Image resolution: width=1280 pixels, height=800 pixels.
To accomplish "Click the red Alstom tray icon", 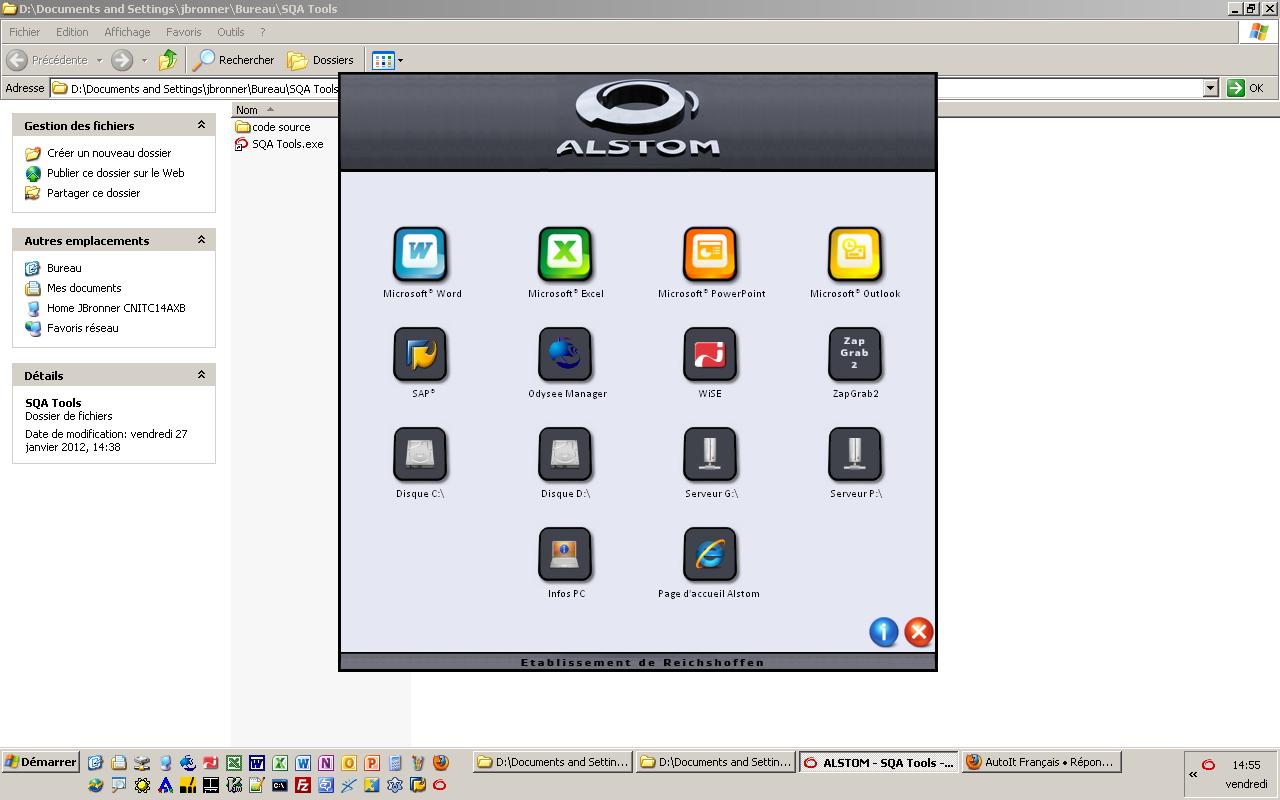I will pyautogui.click(x=1208, y=765).
